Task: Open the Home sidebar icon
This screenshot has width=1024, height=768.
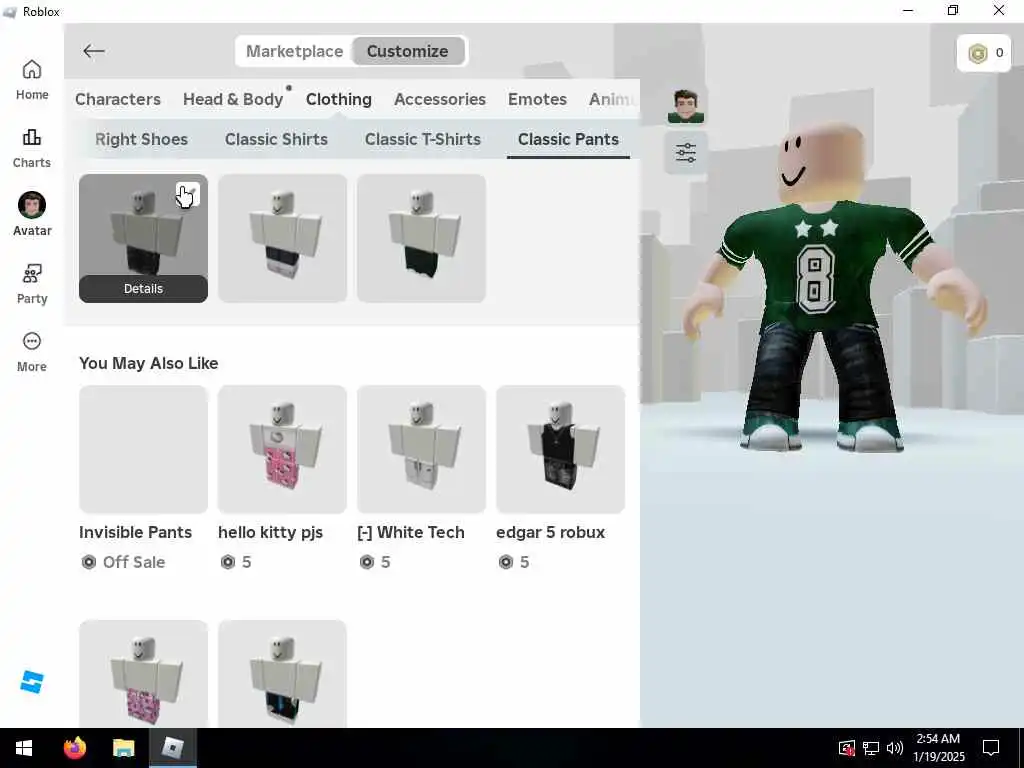Action: click(31, 80)
